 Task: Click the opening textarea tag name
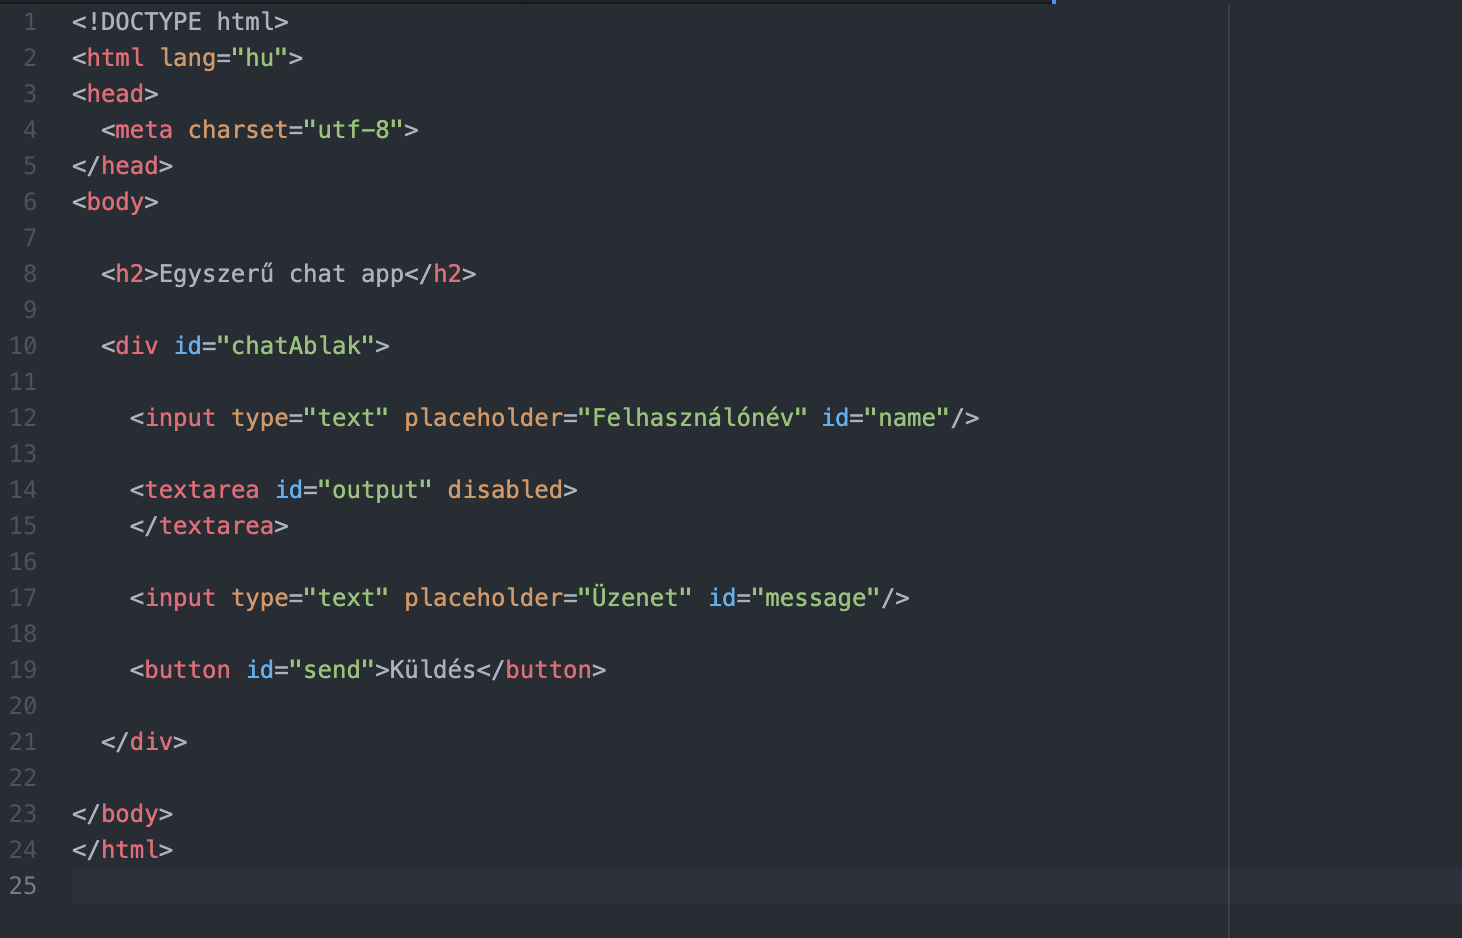pyautogui.click(x=202, y=490)
